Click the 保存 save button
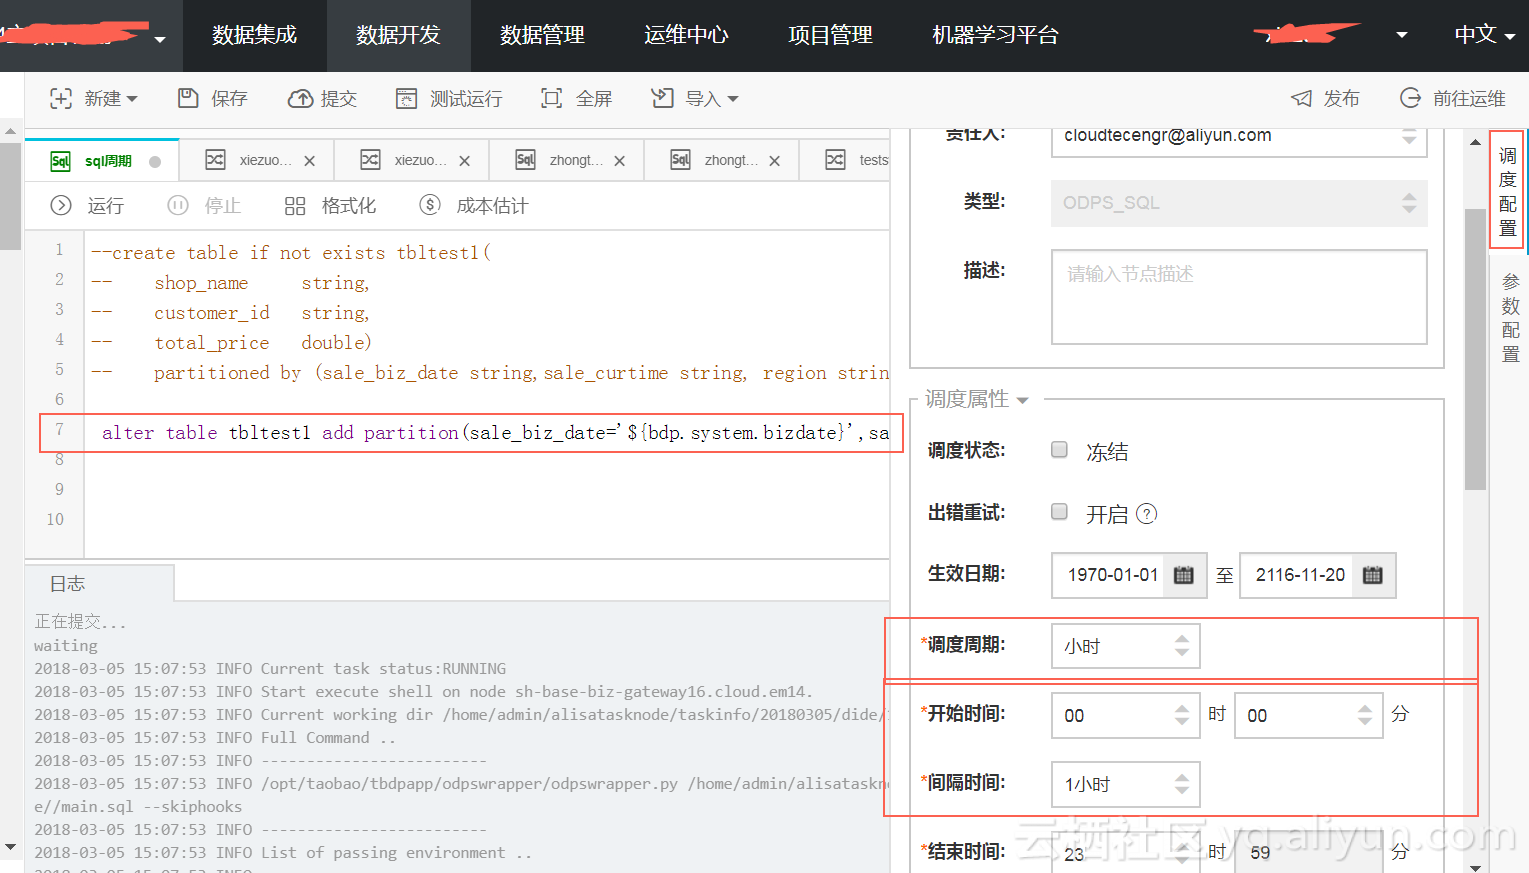Screen dimensions: 1529x873 click(213, 98)
